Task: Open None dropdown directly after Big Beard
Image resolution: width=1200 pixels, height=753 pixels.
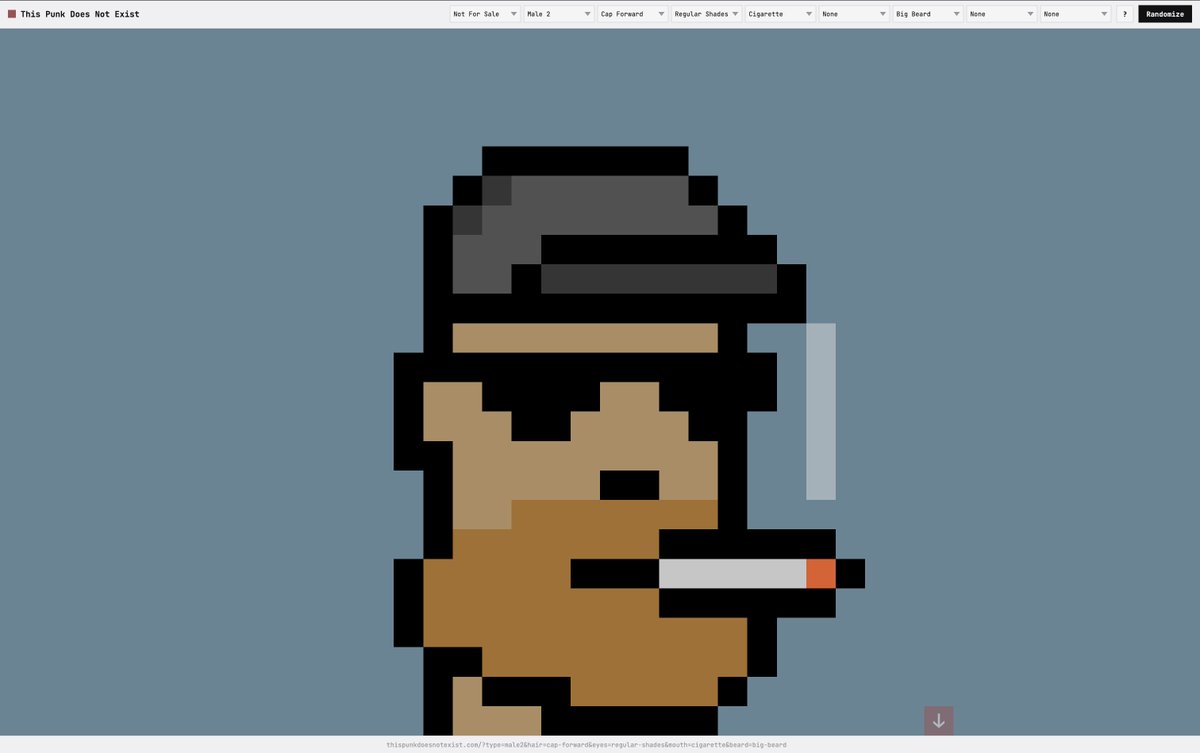Action: coord(1002,14)
